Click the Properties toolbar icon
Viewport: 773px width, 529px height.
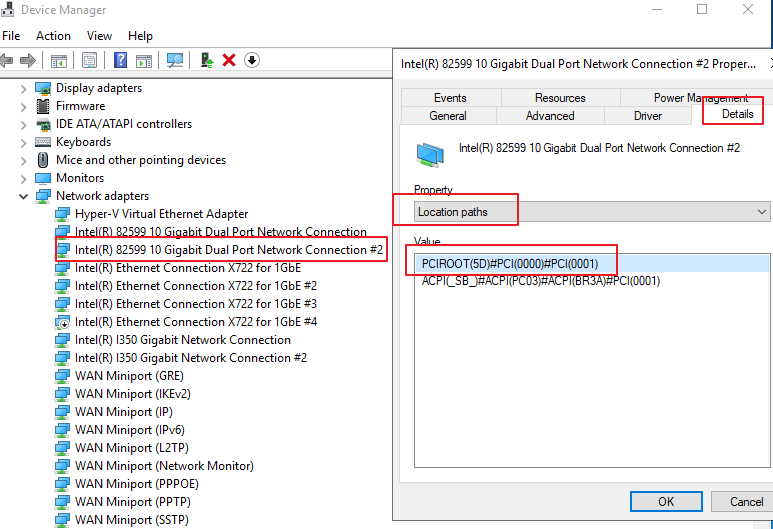point(90,60)
